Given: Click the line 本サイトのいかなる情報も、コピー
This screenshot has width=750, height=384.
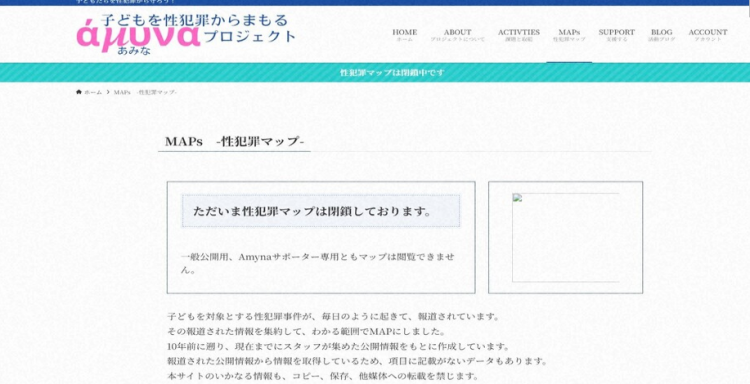Looking at the screenshot, I should coord(323,376).
